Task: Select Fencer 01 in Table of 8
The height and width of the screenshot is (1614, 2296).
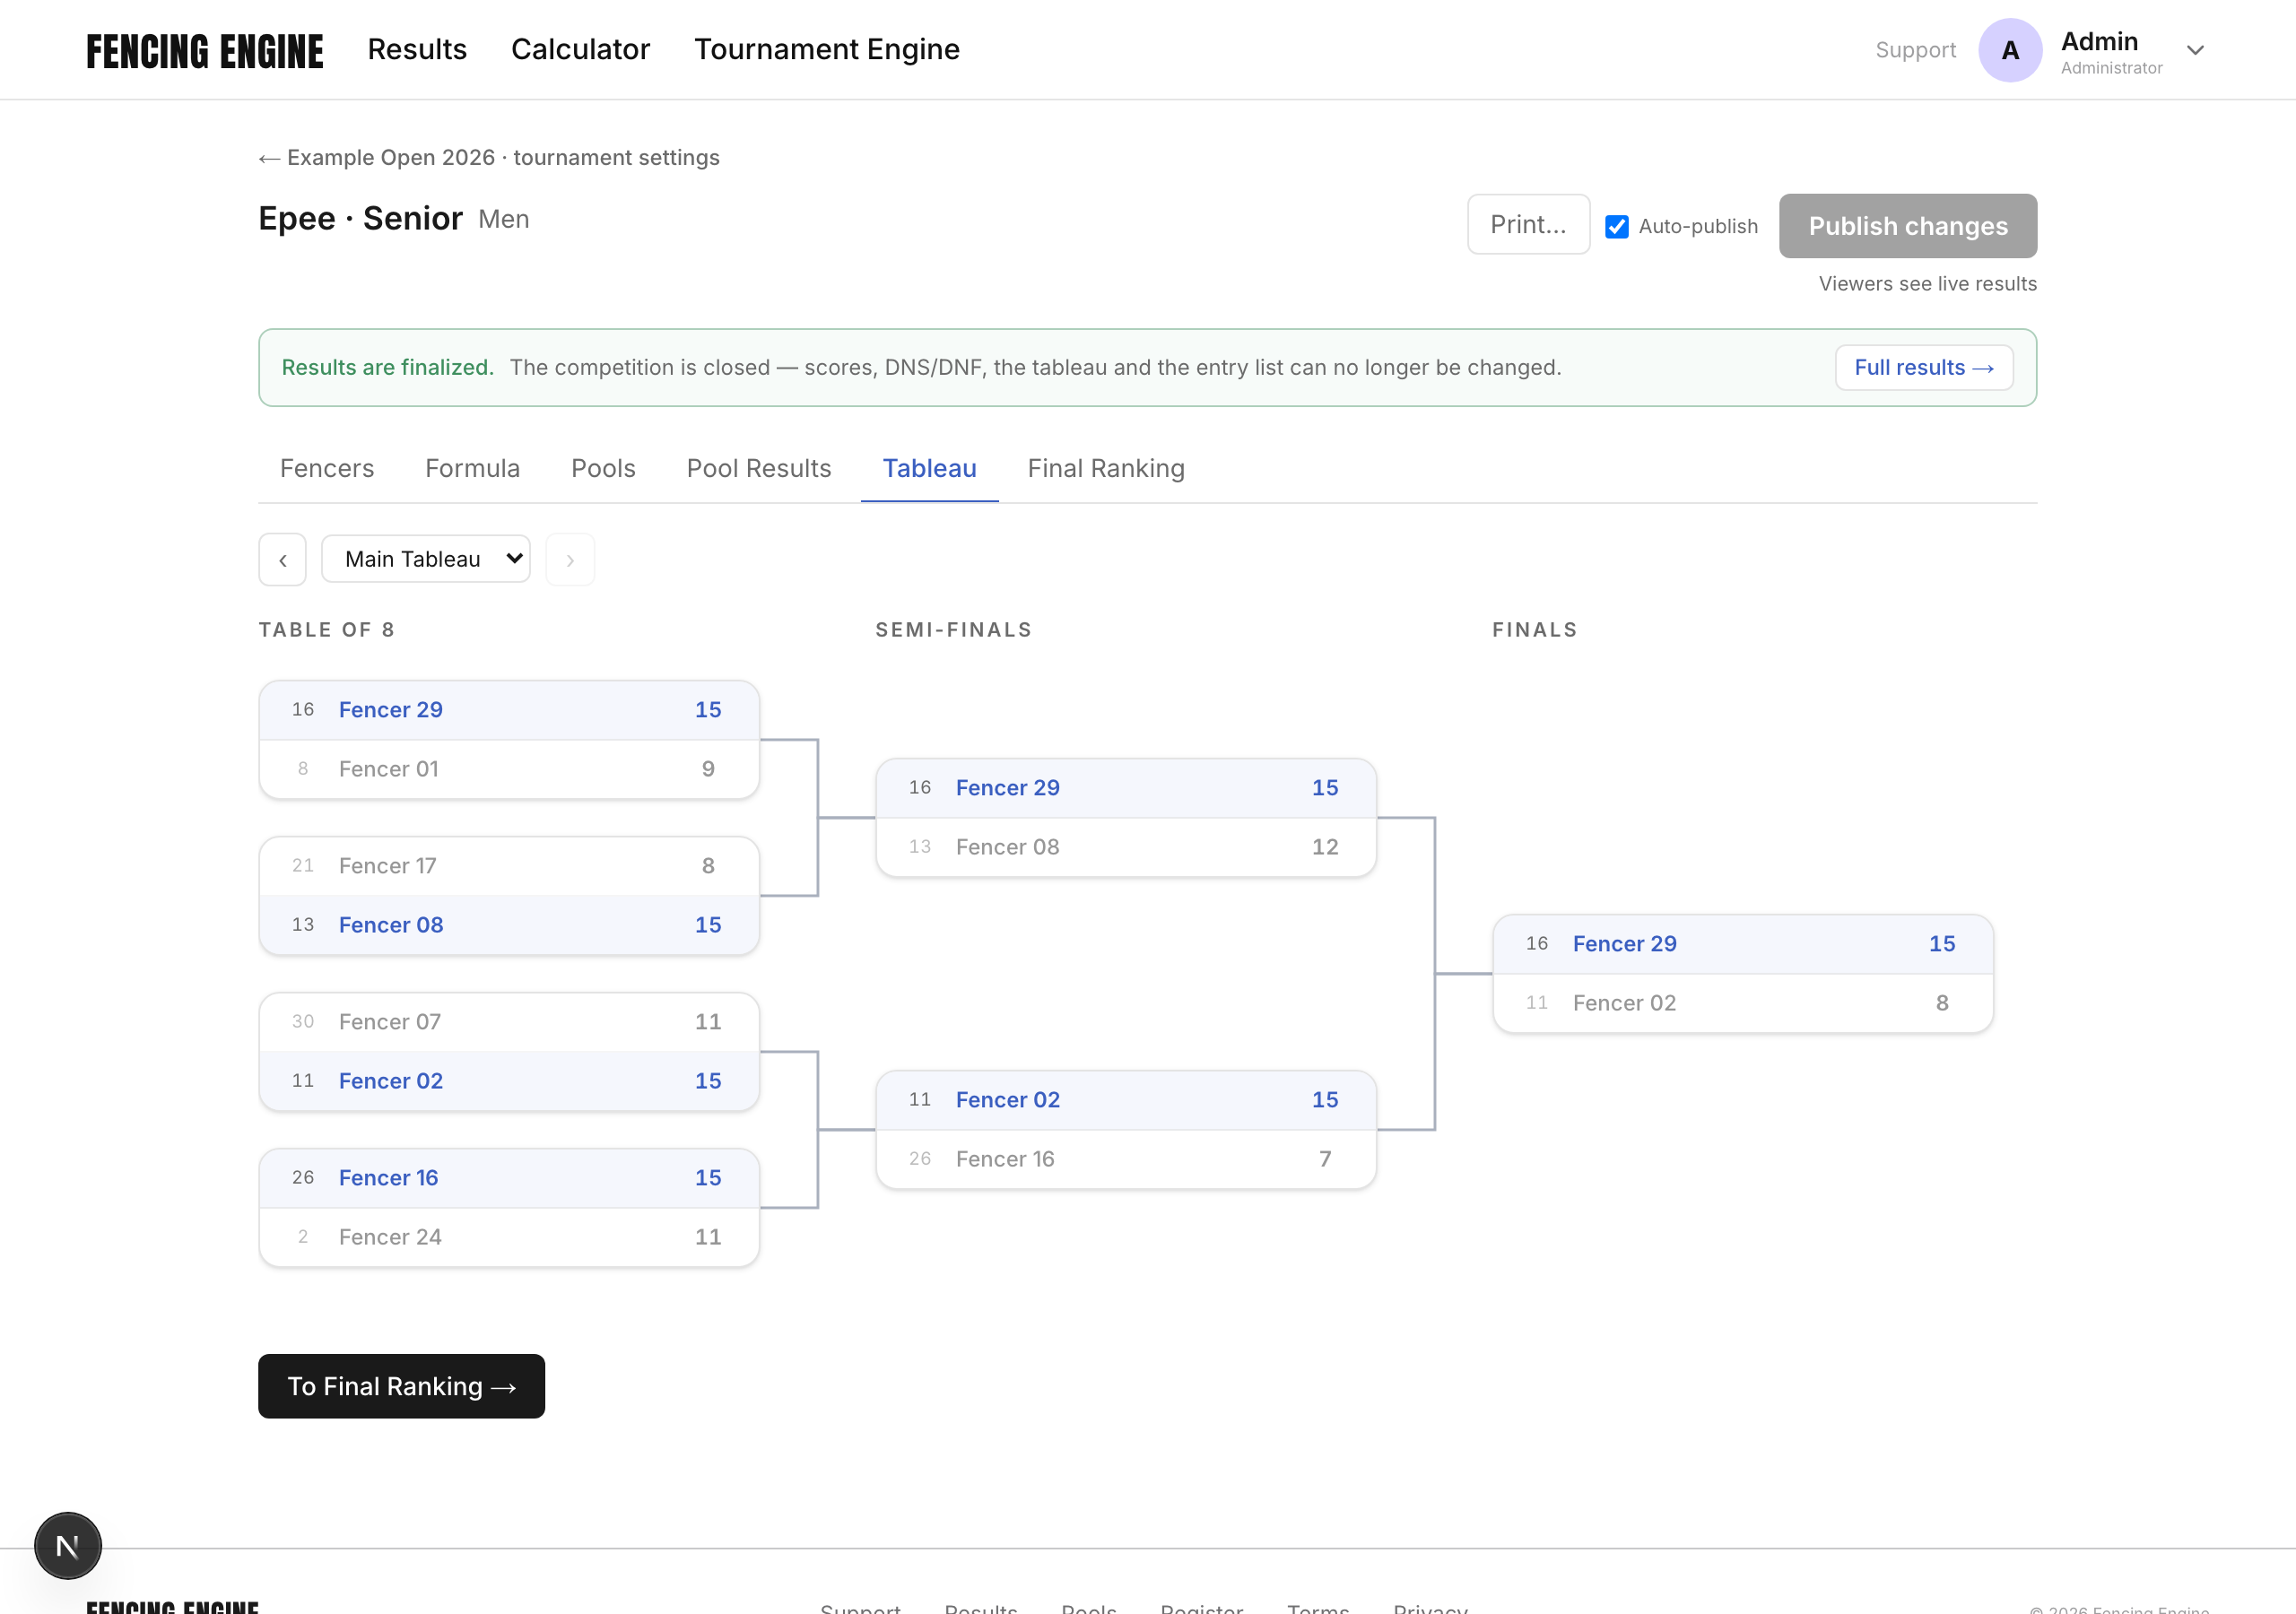Action: pyautogui.click(x=509, y=769)
